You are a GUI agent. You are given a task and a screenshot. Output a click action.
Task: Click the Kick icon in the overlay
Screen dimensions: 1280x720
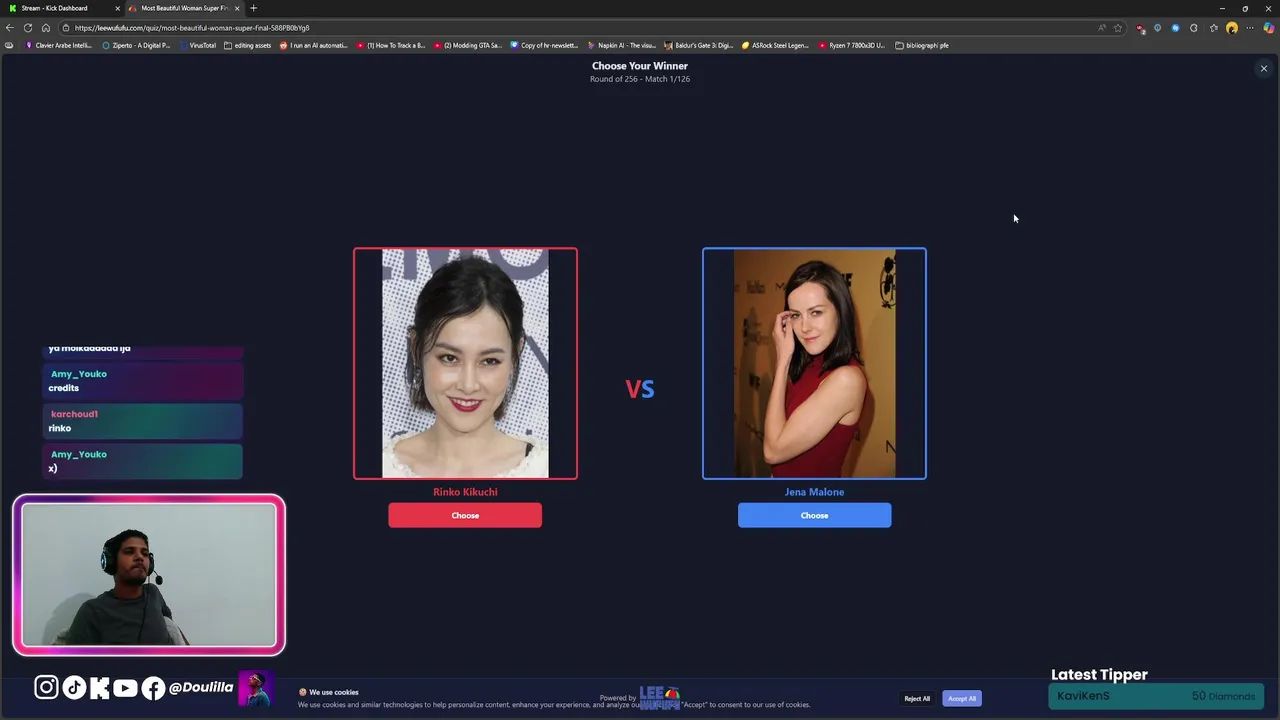pyautogui.click(x=99, y=687)
